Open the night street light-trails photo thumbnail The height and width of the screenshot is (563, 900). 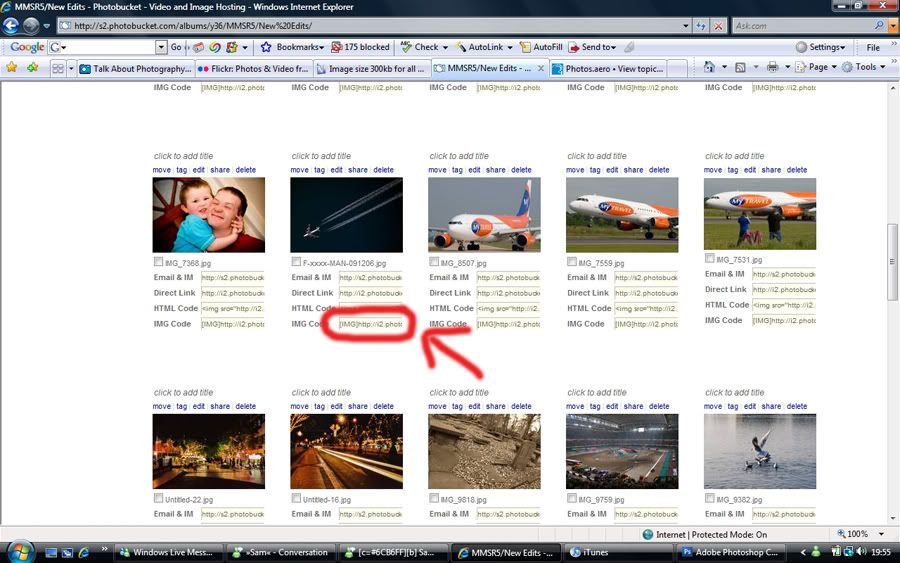(x=346, y=451)
